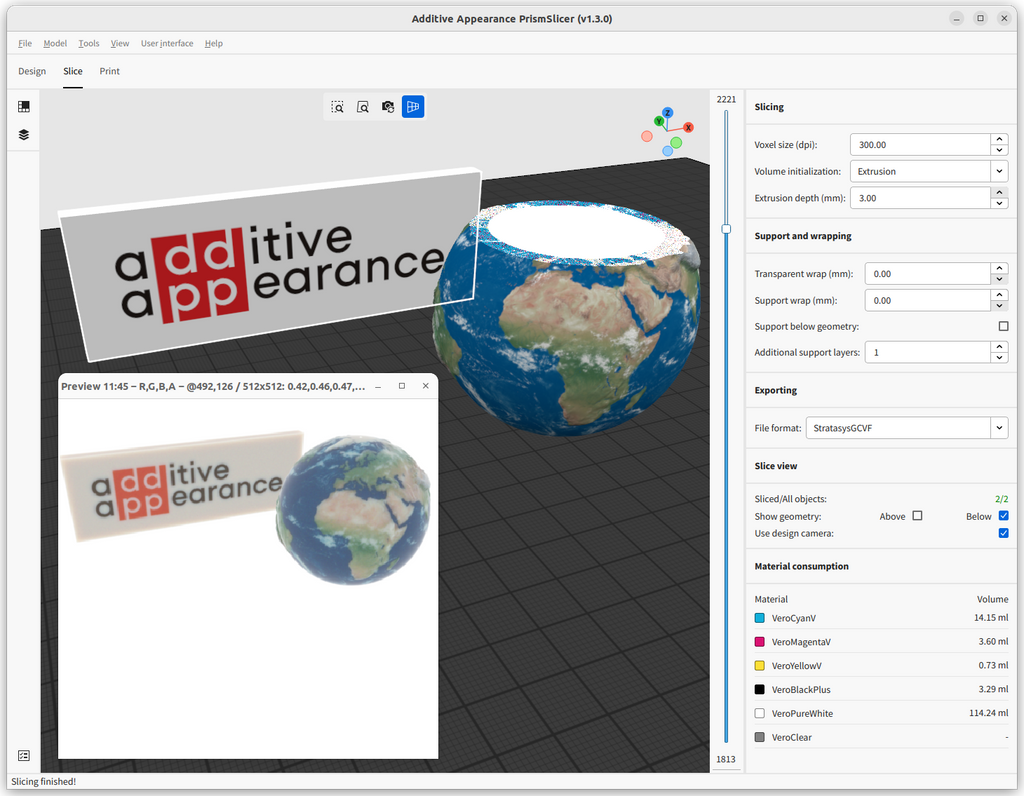1024x796 pixels.
Task: Click the zoom-to-fit magnifier viewport icon
Action: [x=363, y=107]
